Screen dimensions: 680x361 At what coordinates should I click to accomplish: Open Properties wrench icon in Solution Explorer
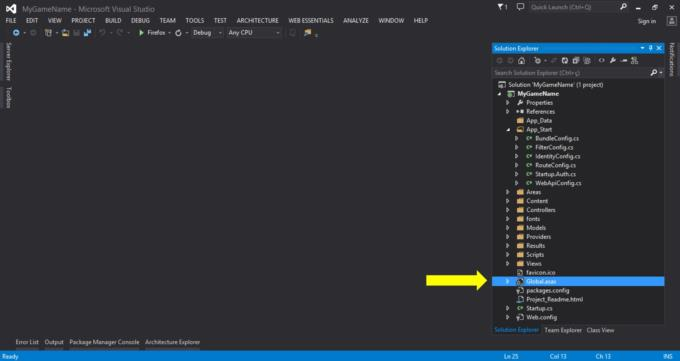(x=612, y=61)
